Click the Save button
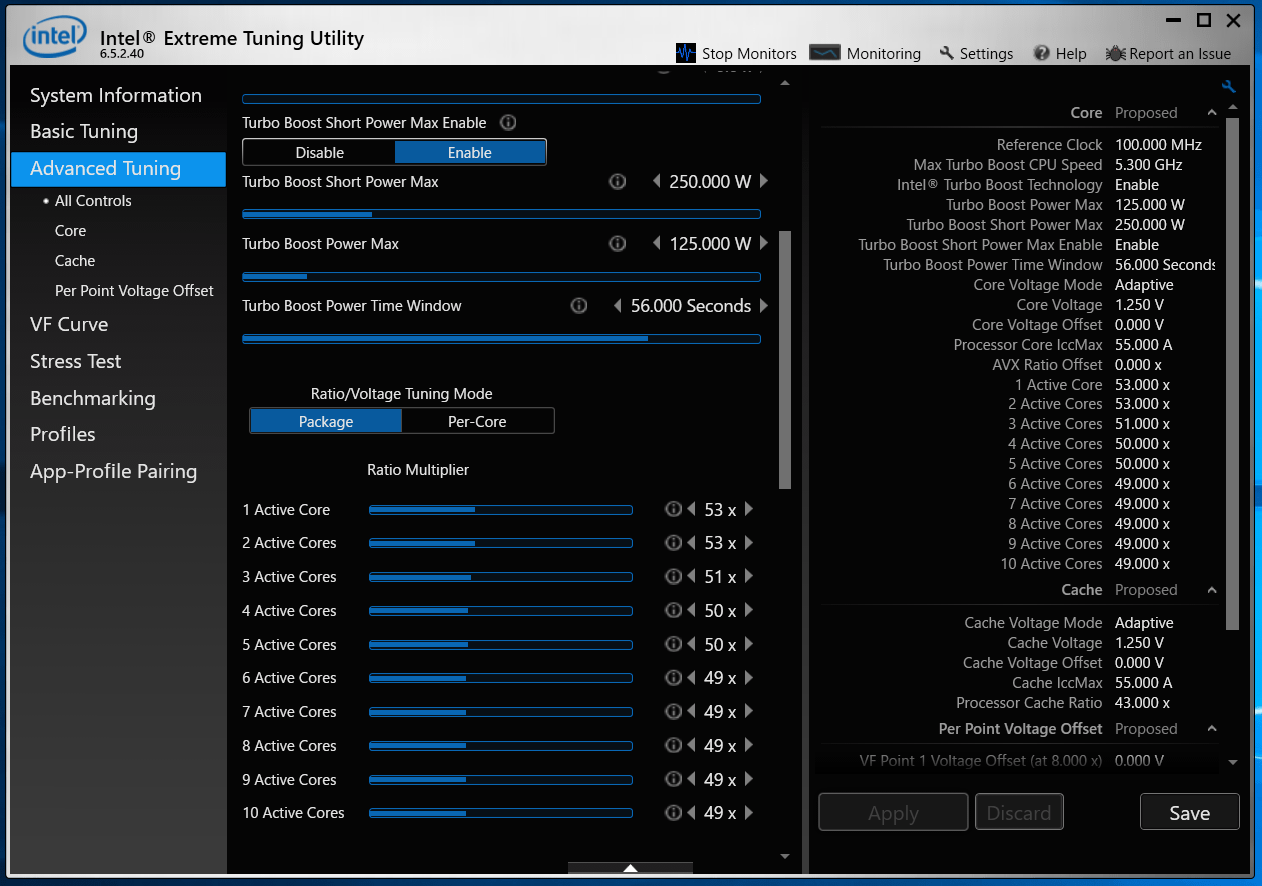 coord(1190,813)
